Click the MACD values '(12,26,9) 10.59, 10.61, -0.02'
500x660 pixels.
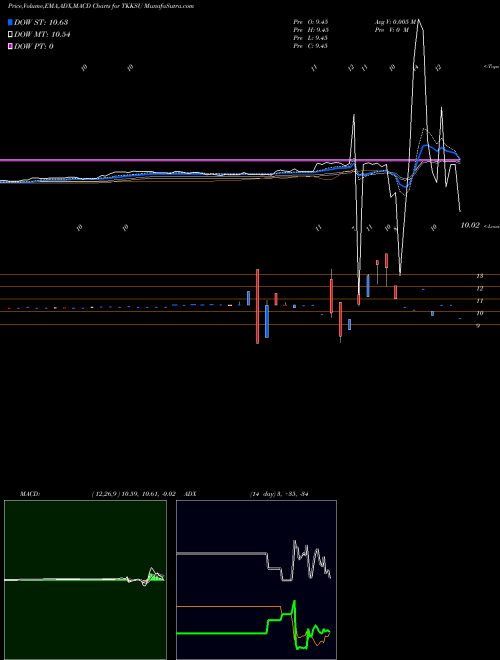[x=133, y=494]
